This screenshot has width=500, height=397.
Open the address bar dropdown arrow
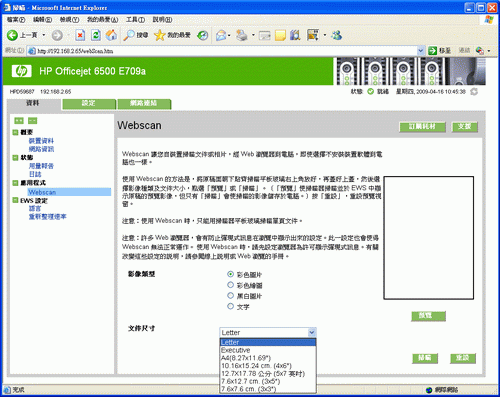click(x=421, y=51)
